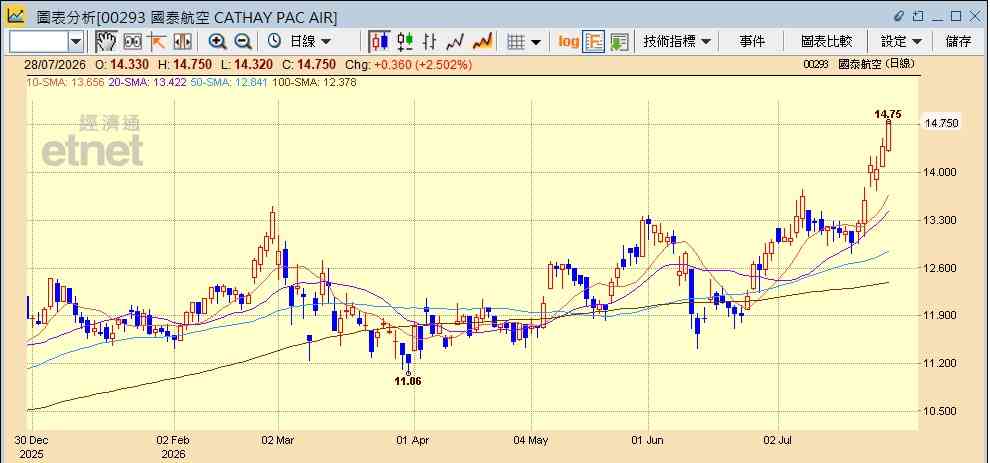The width and height of the screenshot is (990, 463).
Task: Open the 技術指標 indicators menu
Action: click(x=677, y=42)
